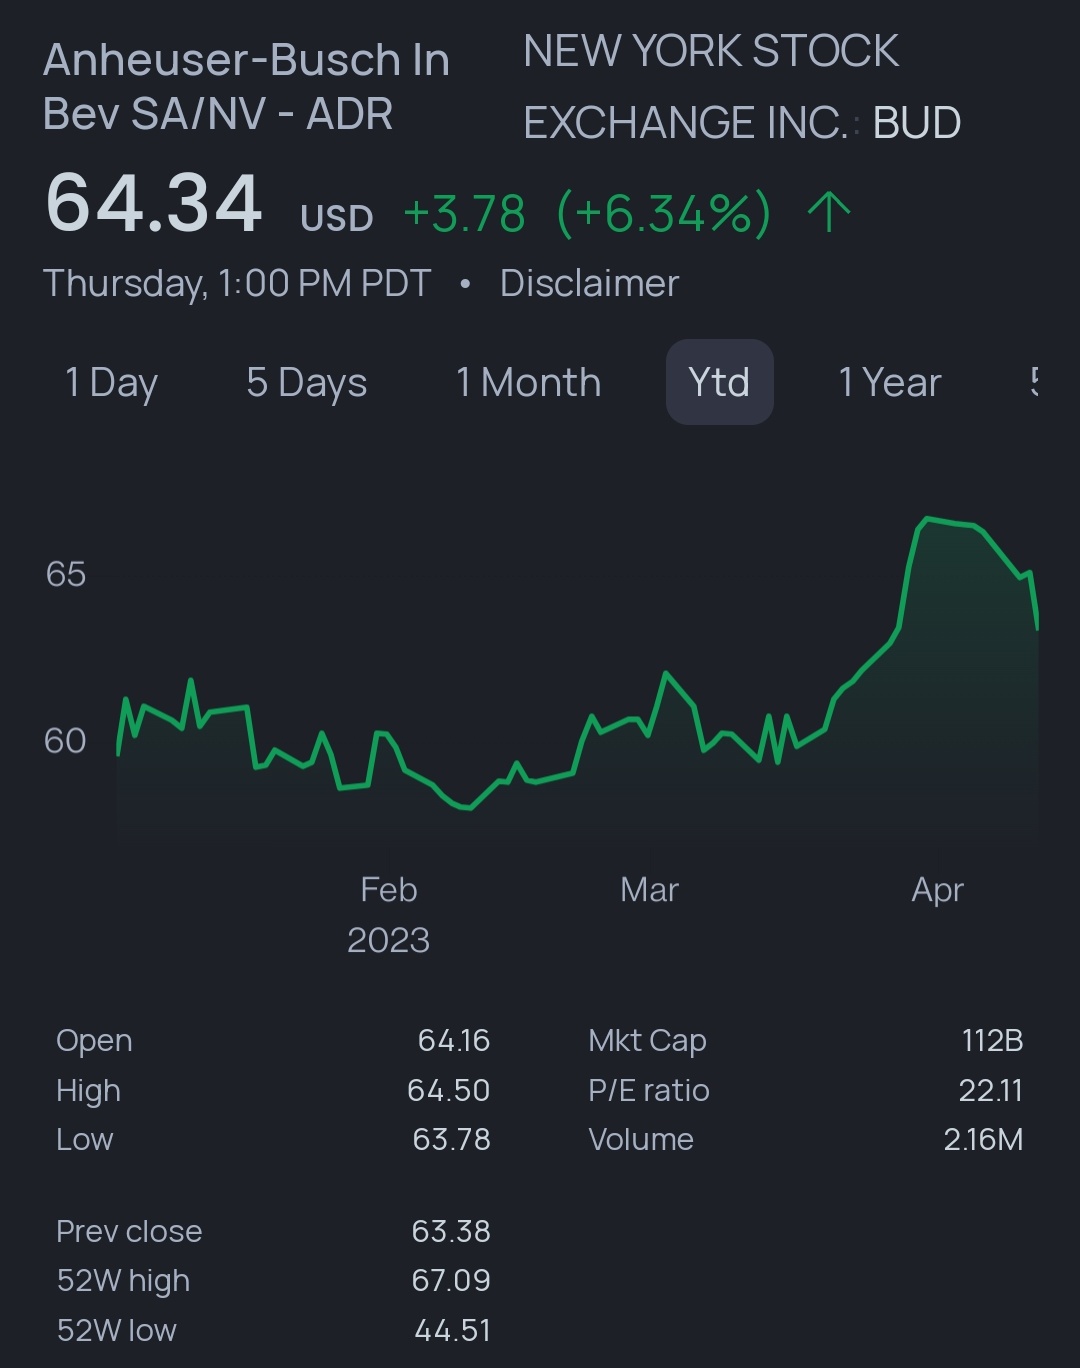Open the 1 Month chart range

coord(528,383)
